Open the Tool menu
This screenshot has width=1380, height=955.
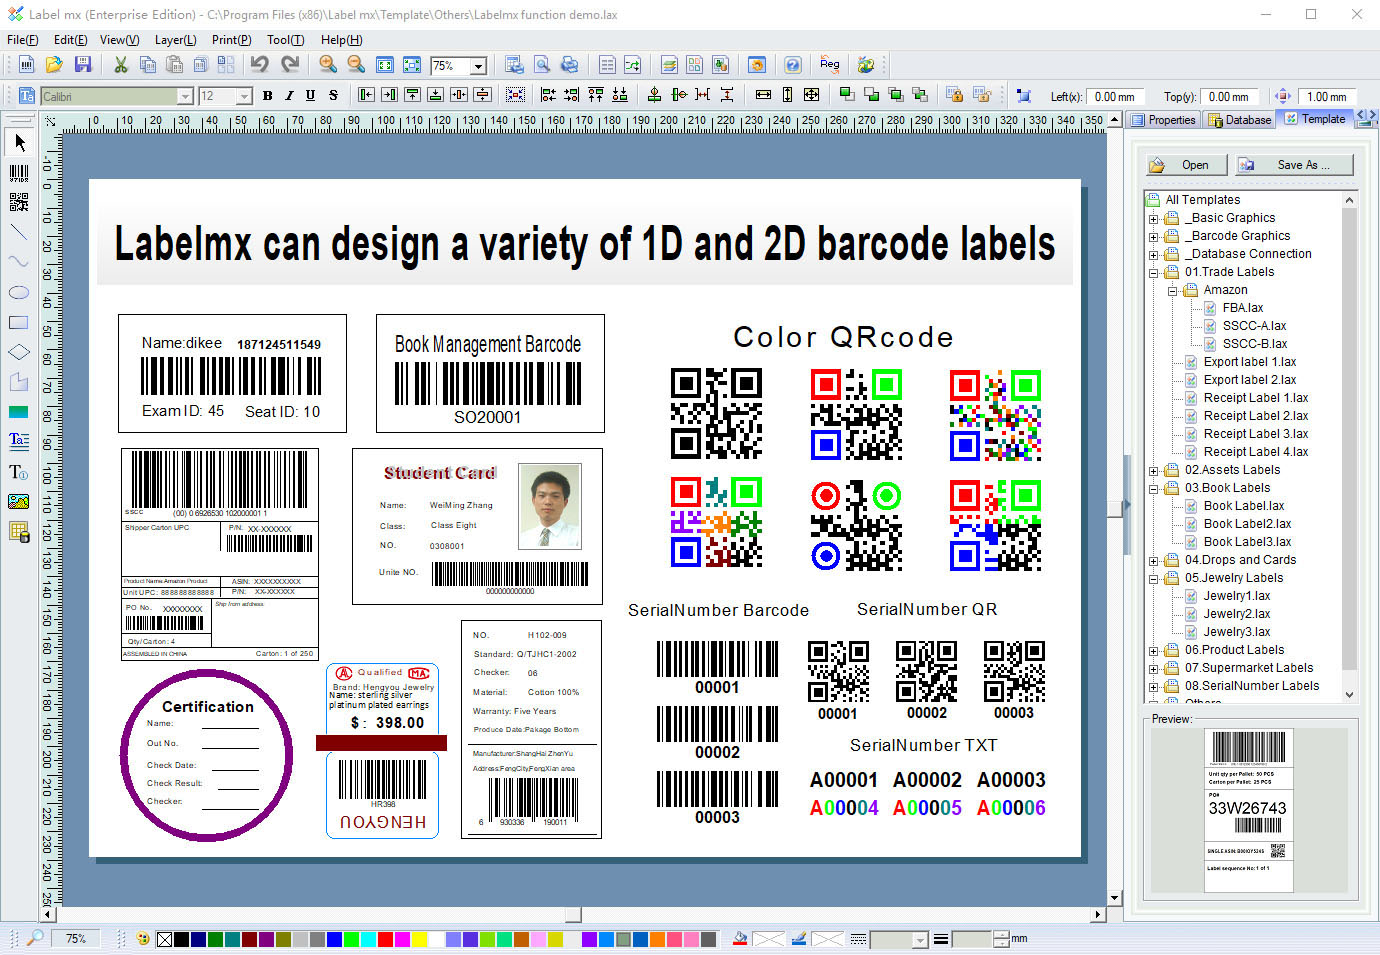click(285, 40)
